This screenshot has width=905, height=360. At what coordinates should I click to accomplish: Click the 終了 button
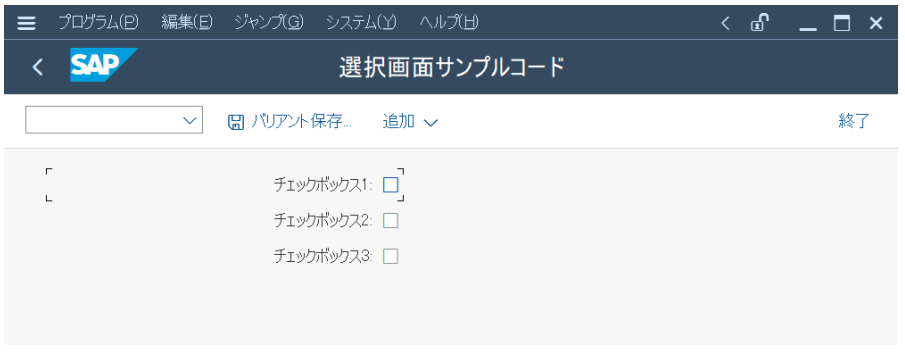(x=854, y=121)
